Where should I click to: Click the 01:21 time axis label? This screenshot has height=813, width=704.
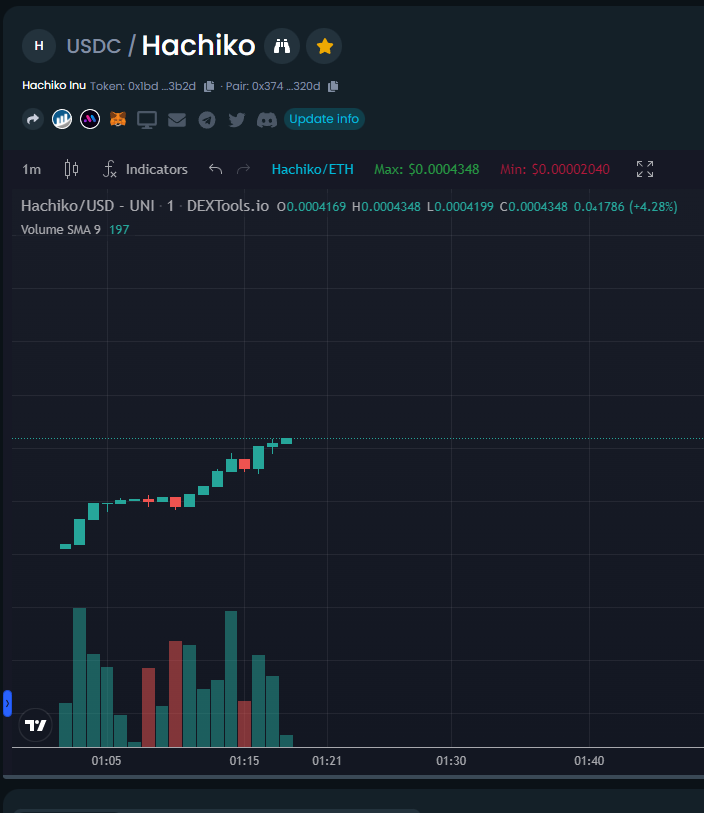(327, 761)
